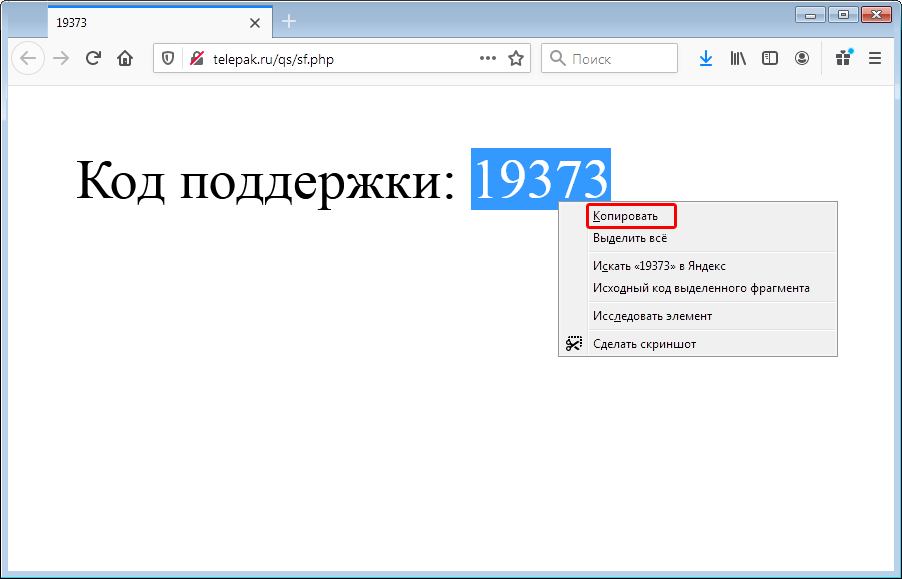Reload the current page
The height and width of the screenshot is (579, 902).
point(93,58)
